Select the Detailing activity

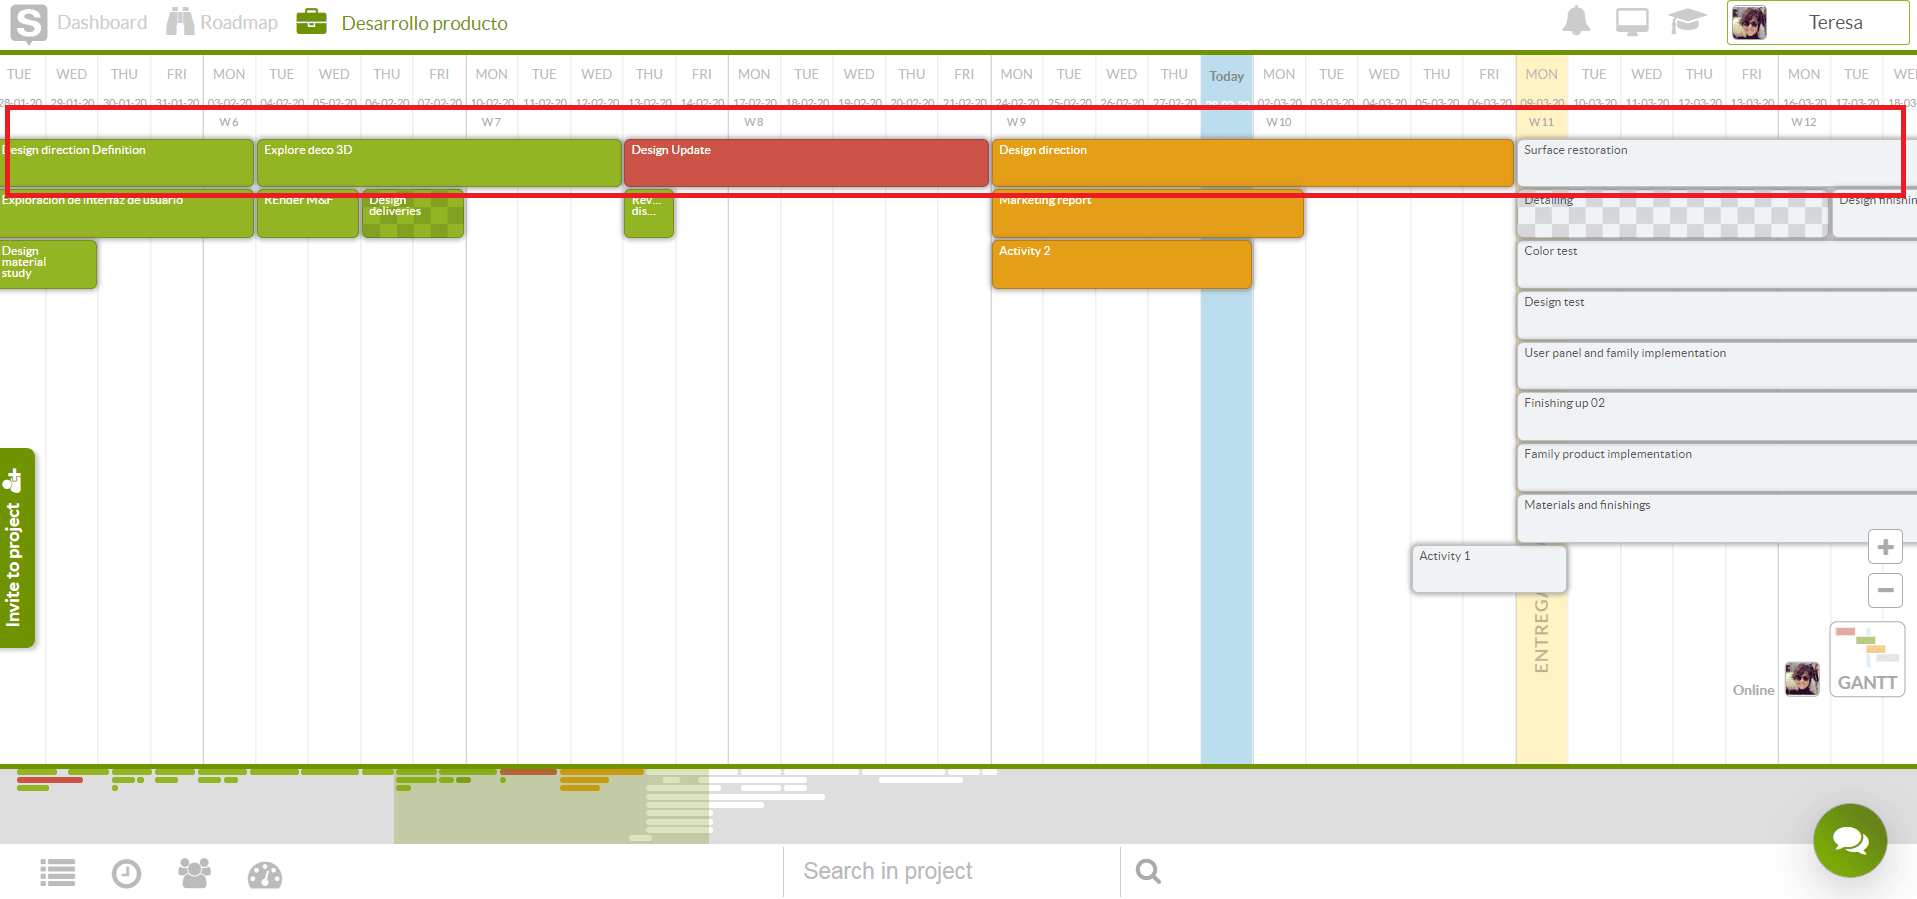(1672, 213)
